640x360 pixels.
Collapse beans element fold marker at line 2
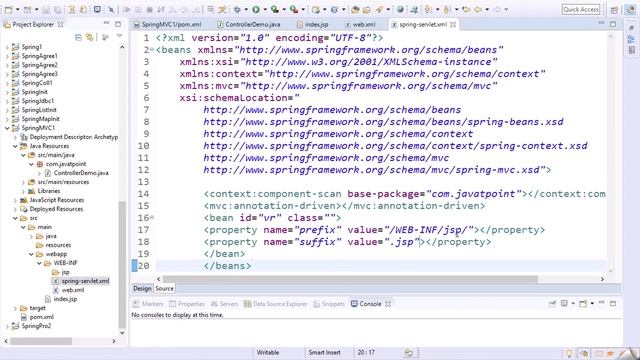tap(152, 50)
